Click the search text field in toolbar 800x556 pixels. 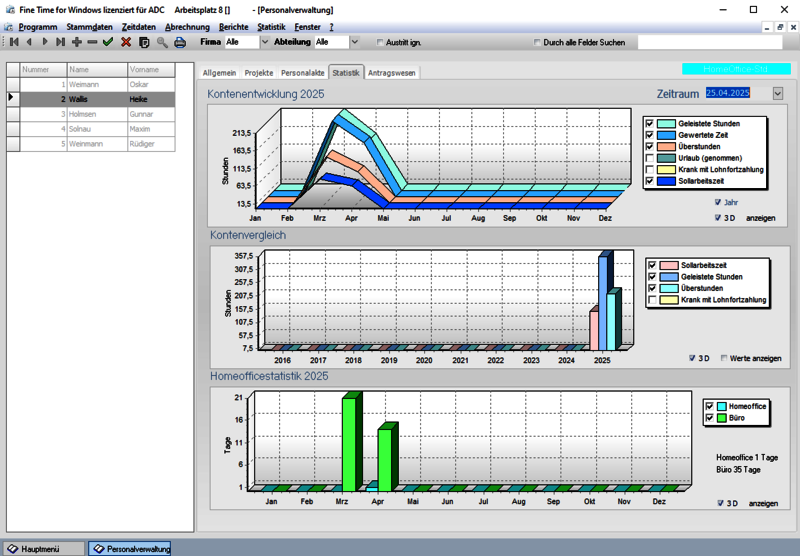(x=710, y=42)
